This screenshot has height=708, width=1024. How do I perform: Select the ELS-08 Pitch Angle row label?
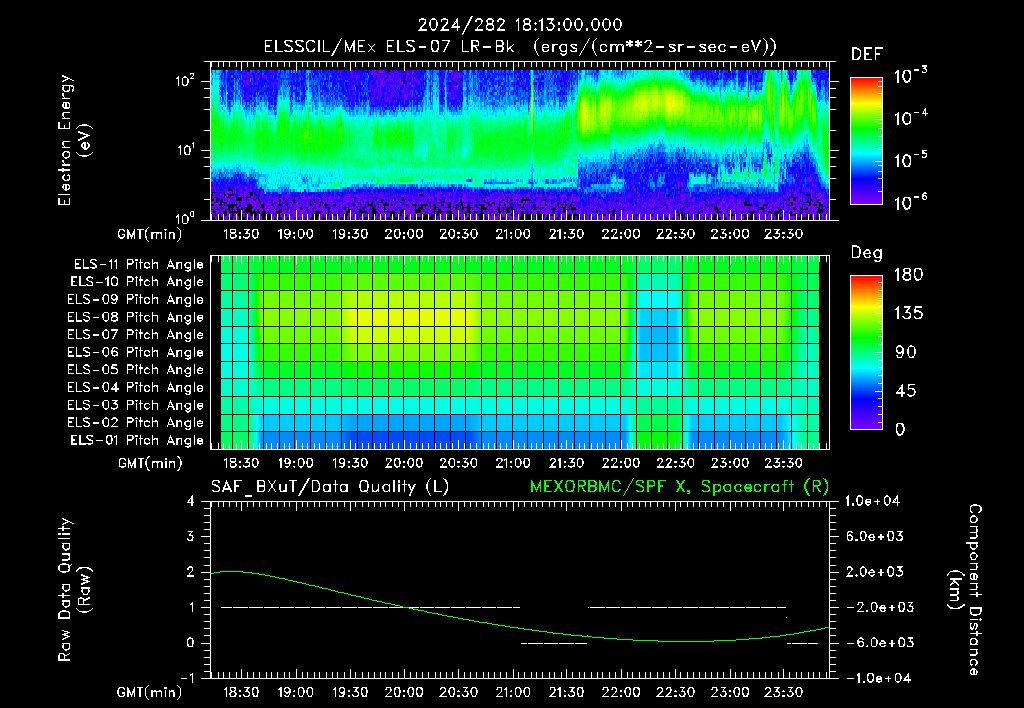point(136,317)
